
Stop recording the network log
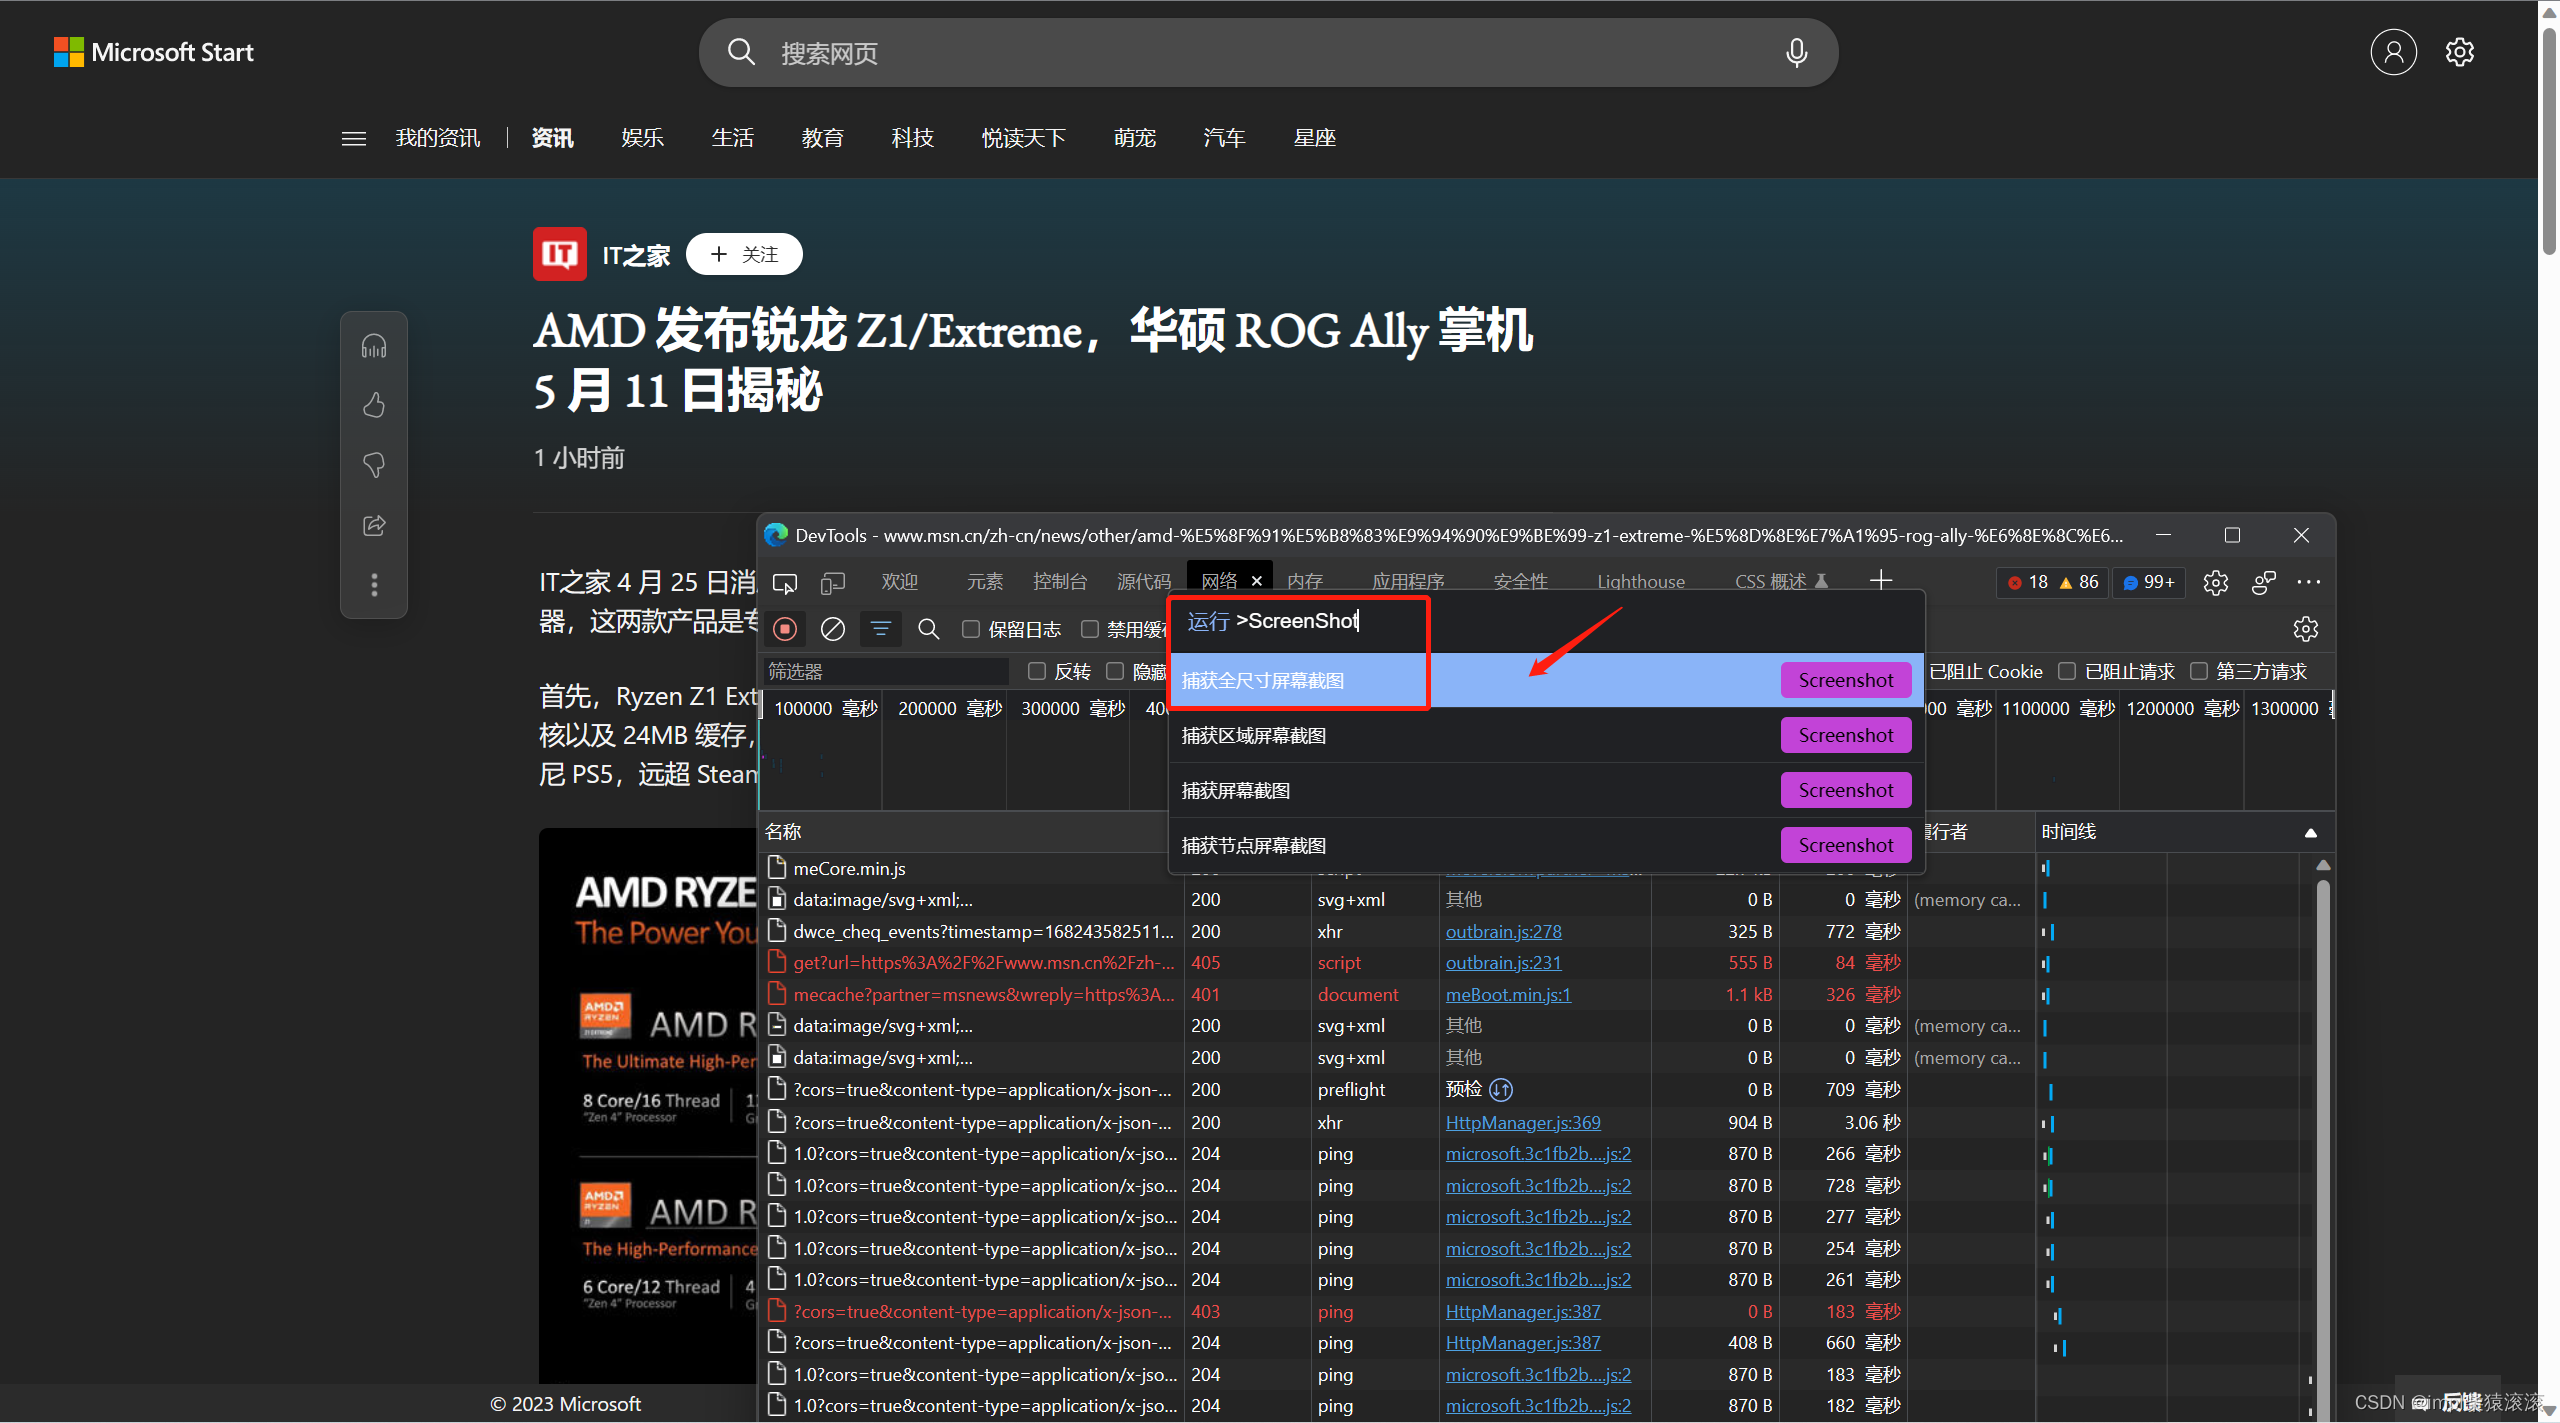coord(785,629)
